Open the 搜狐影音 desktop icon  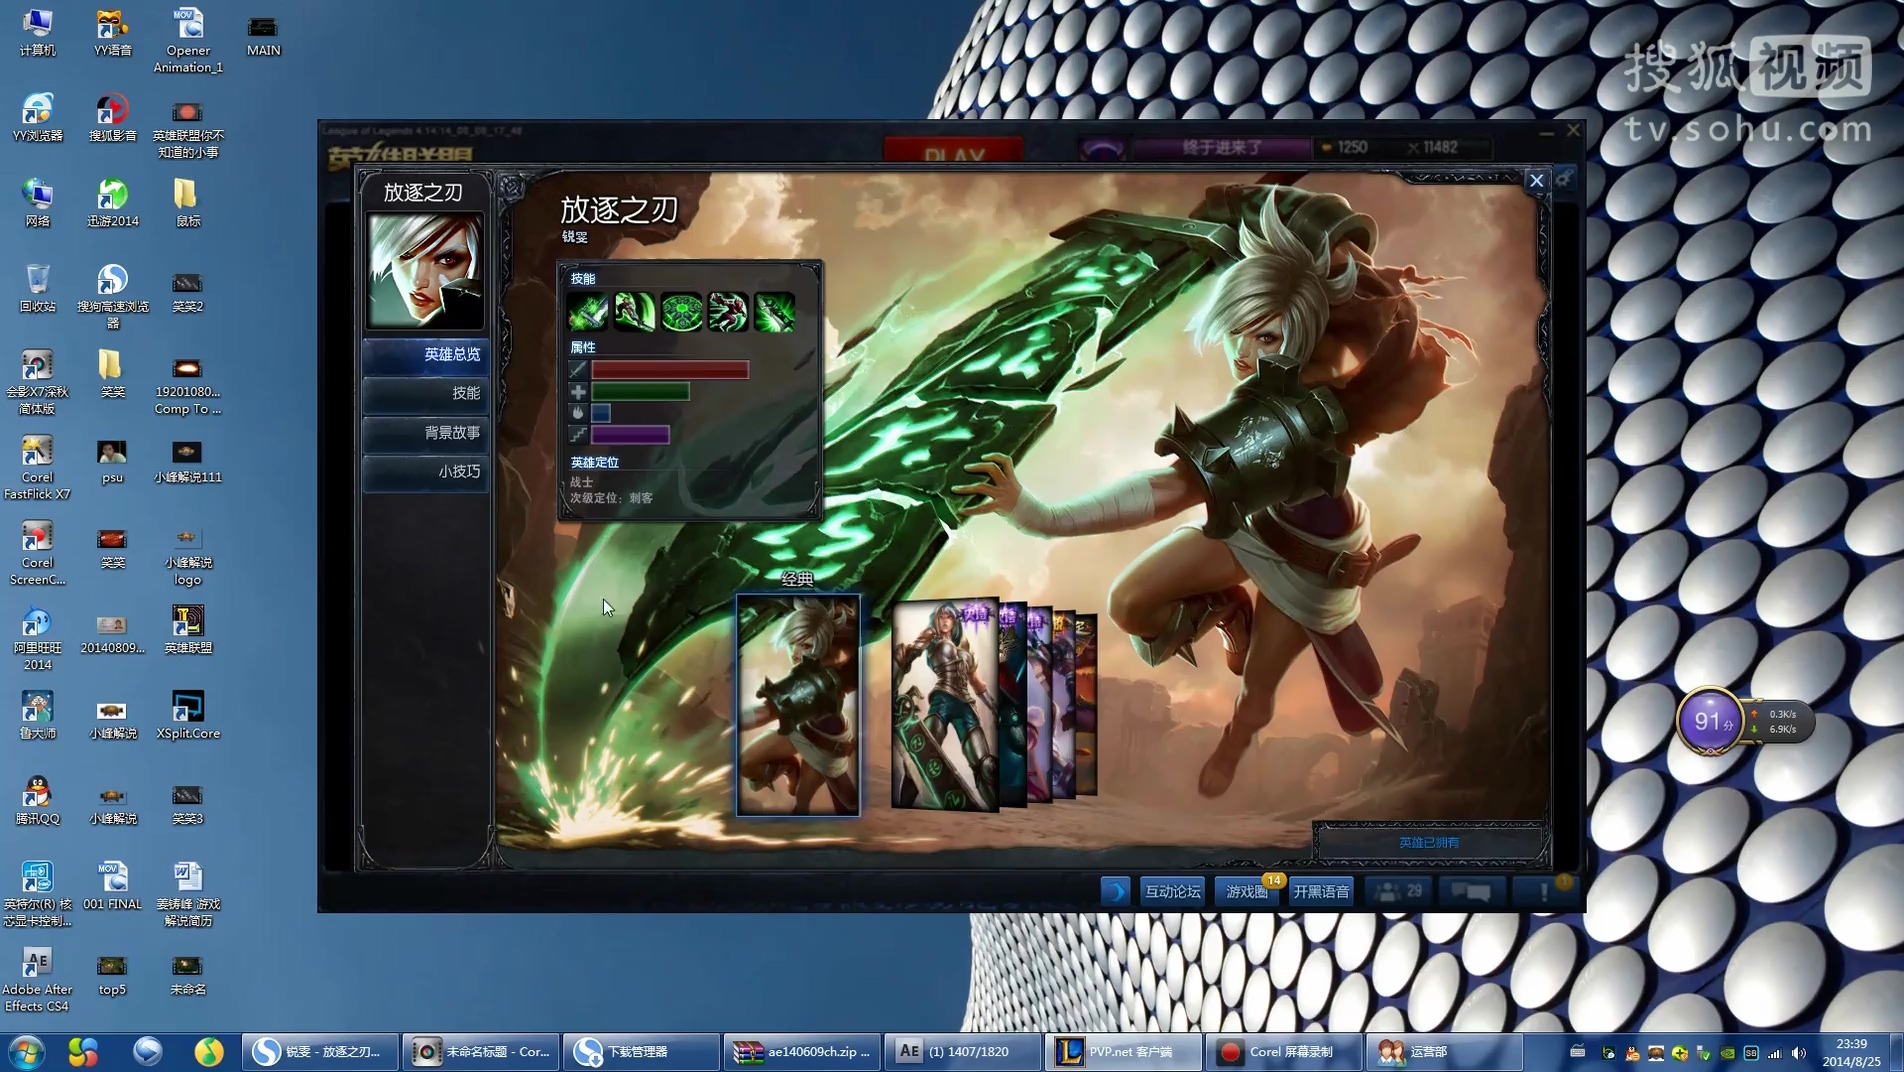(112, 118)
